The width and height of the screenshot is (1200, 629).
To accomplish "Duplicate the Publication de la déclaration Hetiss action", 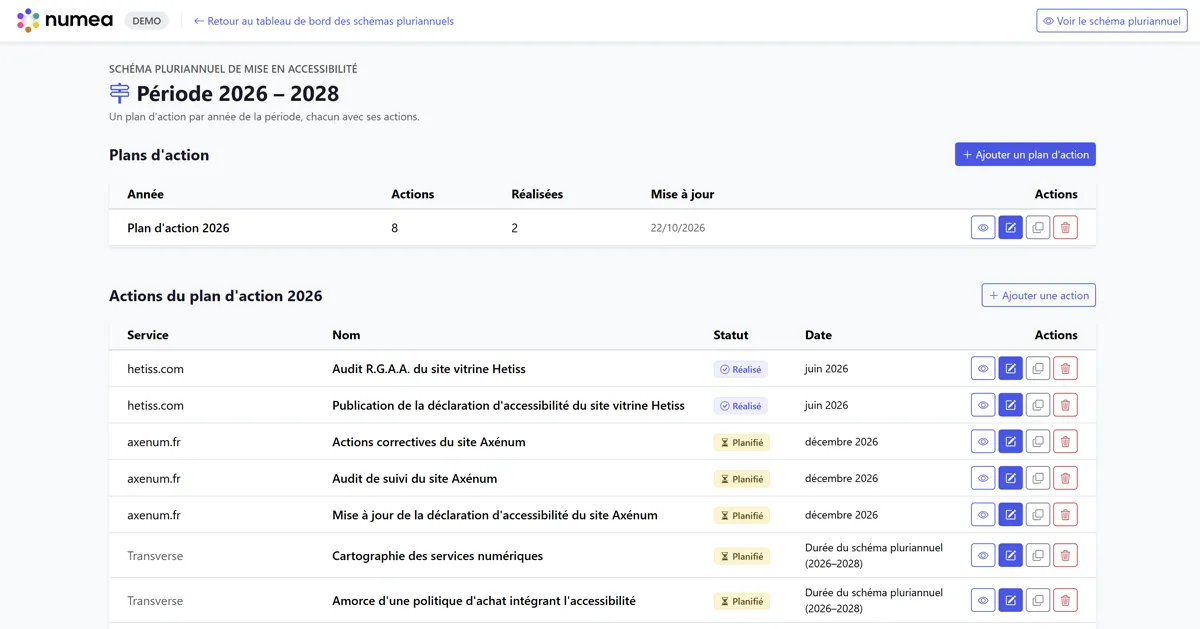I will coord(1038,405).
